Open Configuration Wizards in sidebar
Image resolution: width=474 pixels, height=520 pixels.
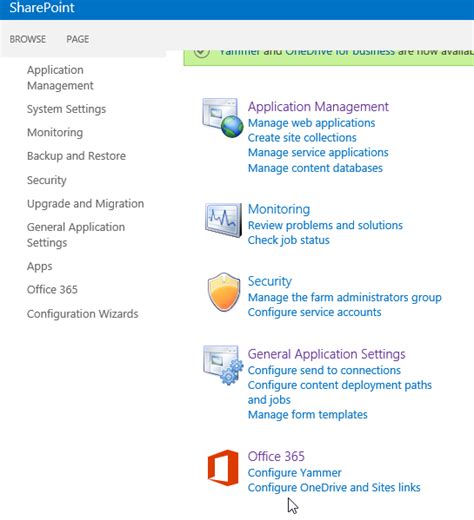[83, 314]
